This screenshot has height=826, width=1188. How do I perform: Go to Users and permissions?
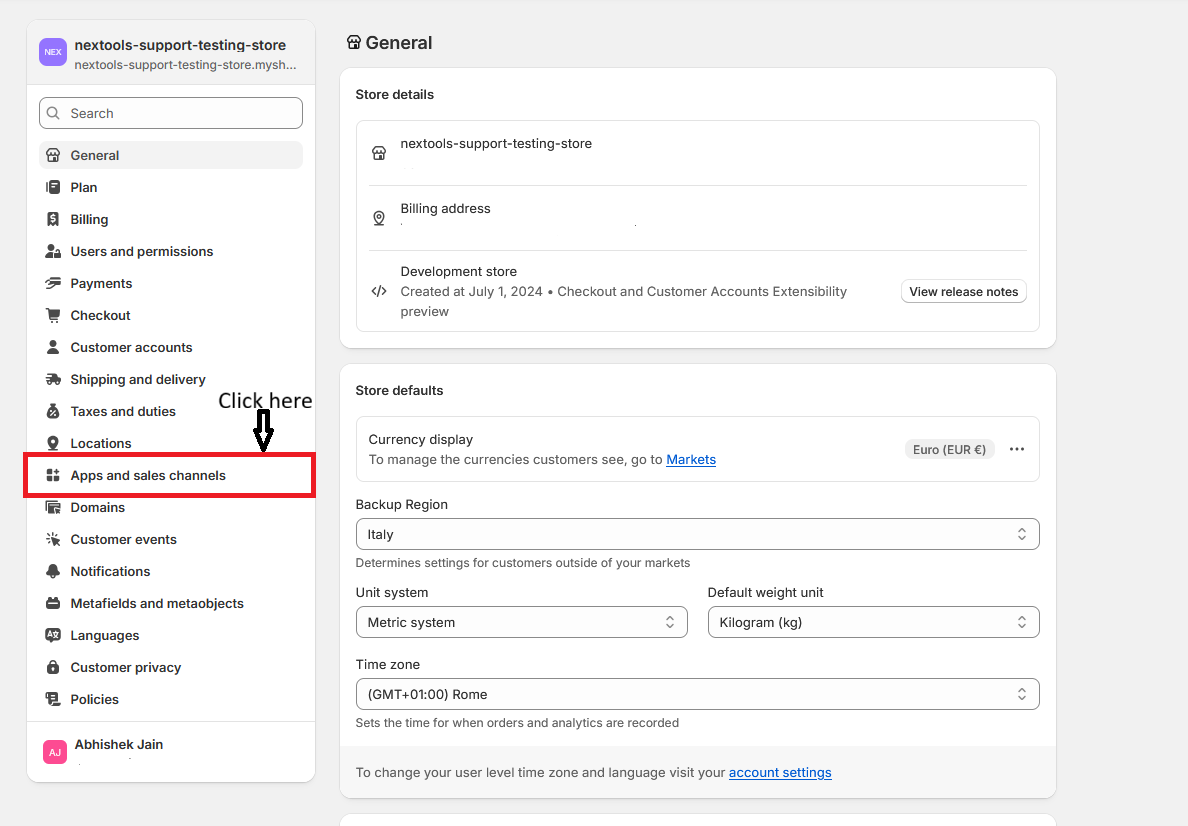click(x=142, y=251)
